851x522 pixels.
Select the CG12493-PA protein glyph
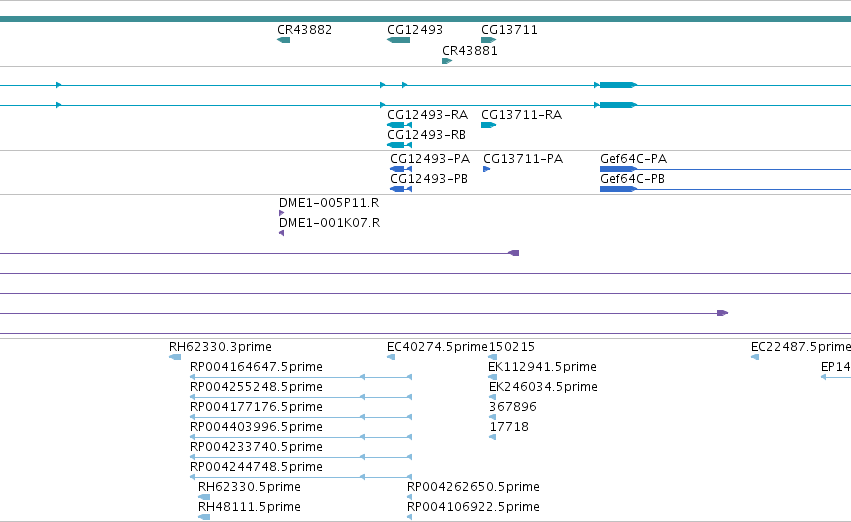pos(401,169)
